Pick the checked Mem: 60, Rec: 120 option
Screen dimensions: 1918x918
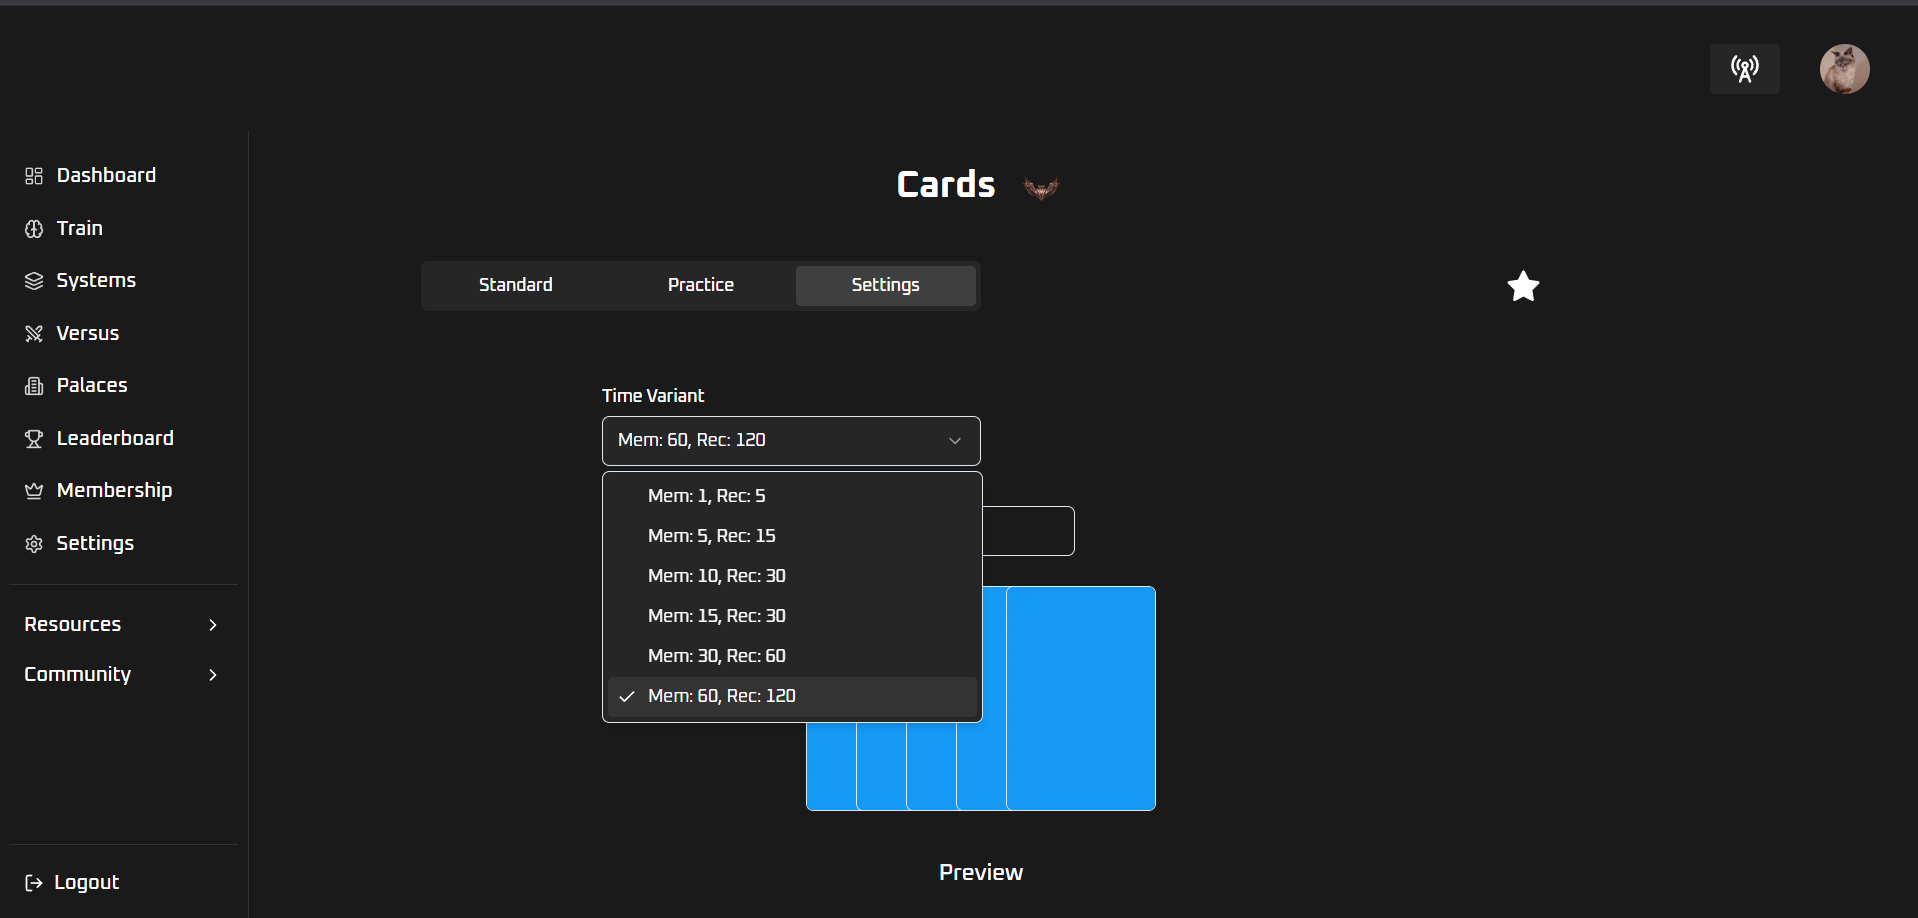[x=721, y=696]
